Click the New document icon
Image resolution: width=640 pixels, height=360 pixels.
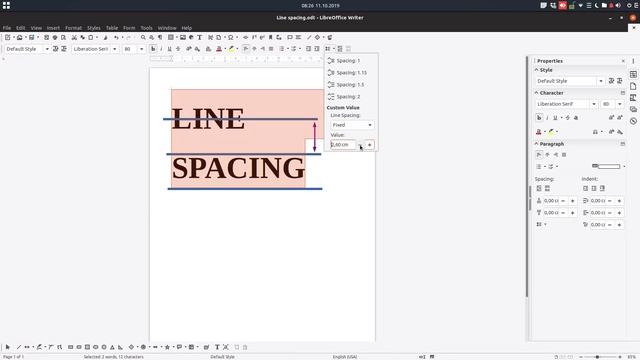(x=8, y=37)
